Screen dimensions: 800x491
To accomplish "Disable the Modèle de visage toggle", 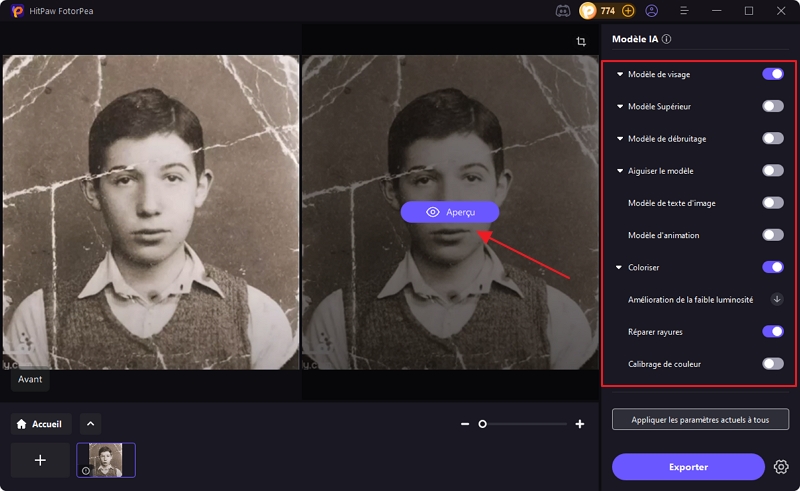I will coord(772,74).
